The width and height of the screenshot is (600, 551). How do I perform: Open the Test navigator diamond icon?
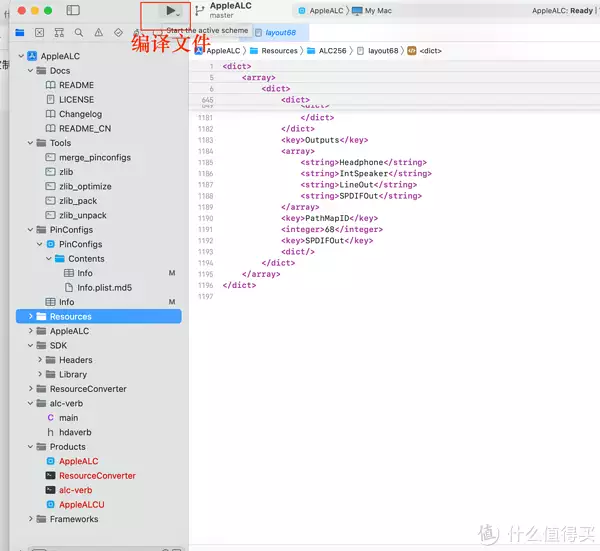pyautogui.click(x=118, y=33)
